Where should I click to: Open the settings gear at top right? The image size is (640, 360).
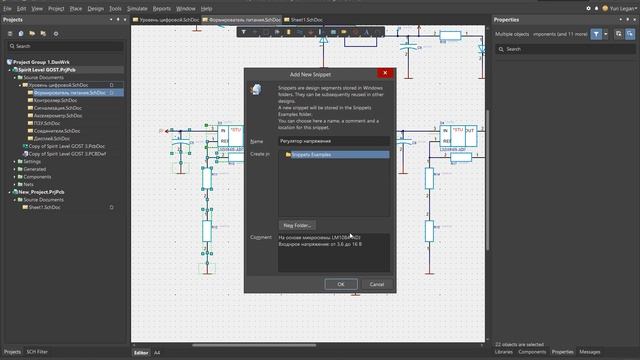588,8
